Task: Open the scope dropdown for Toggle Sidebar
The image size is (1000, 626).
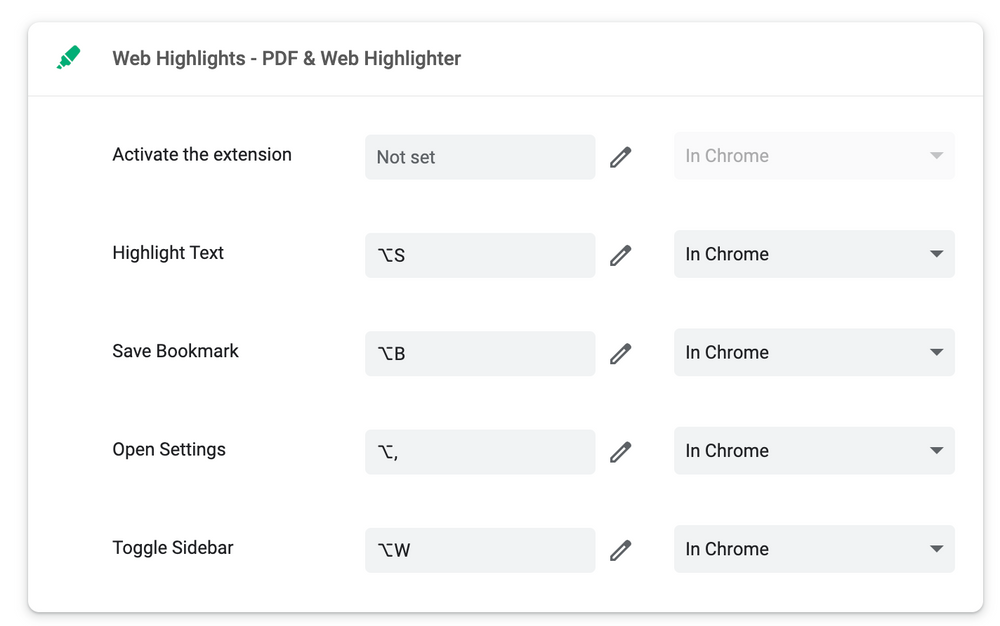Action: [x=814, y=549]
